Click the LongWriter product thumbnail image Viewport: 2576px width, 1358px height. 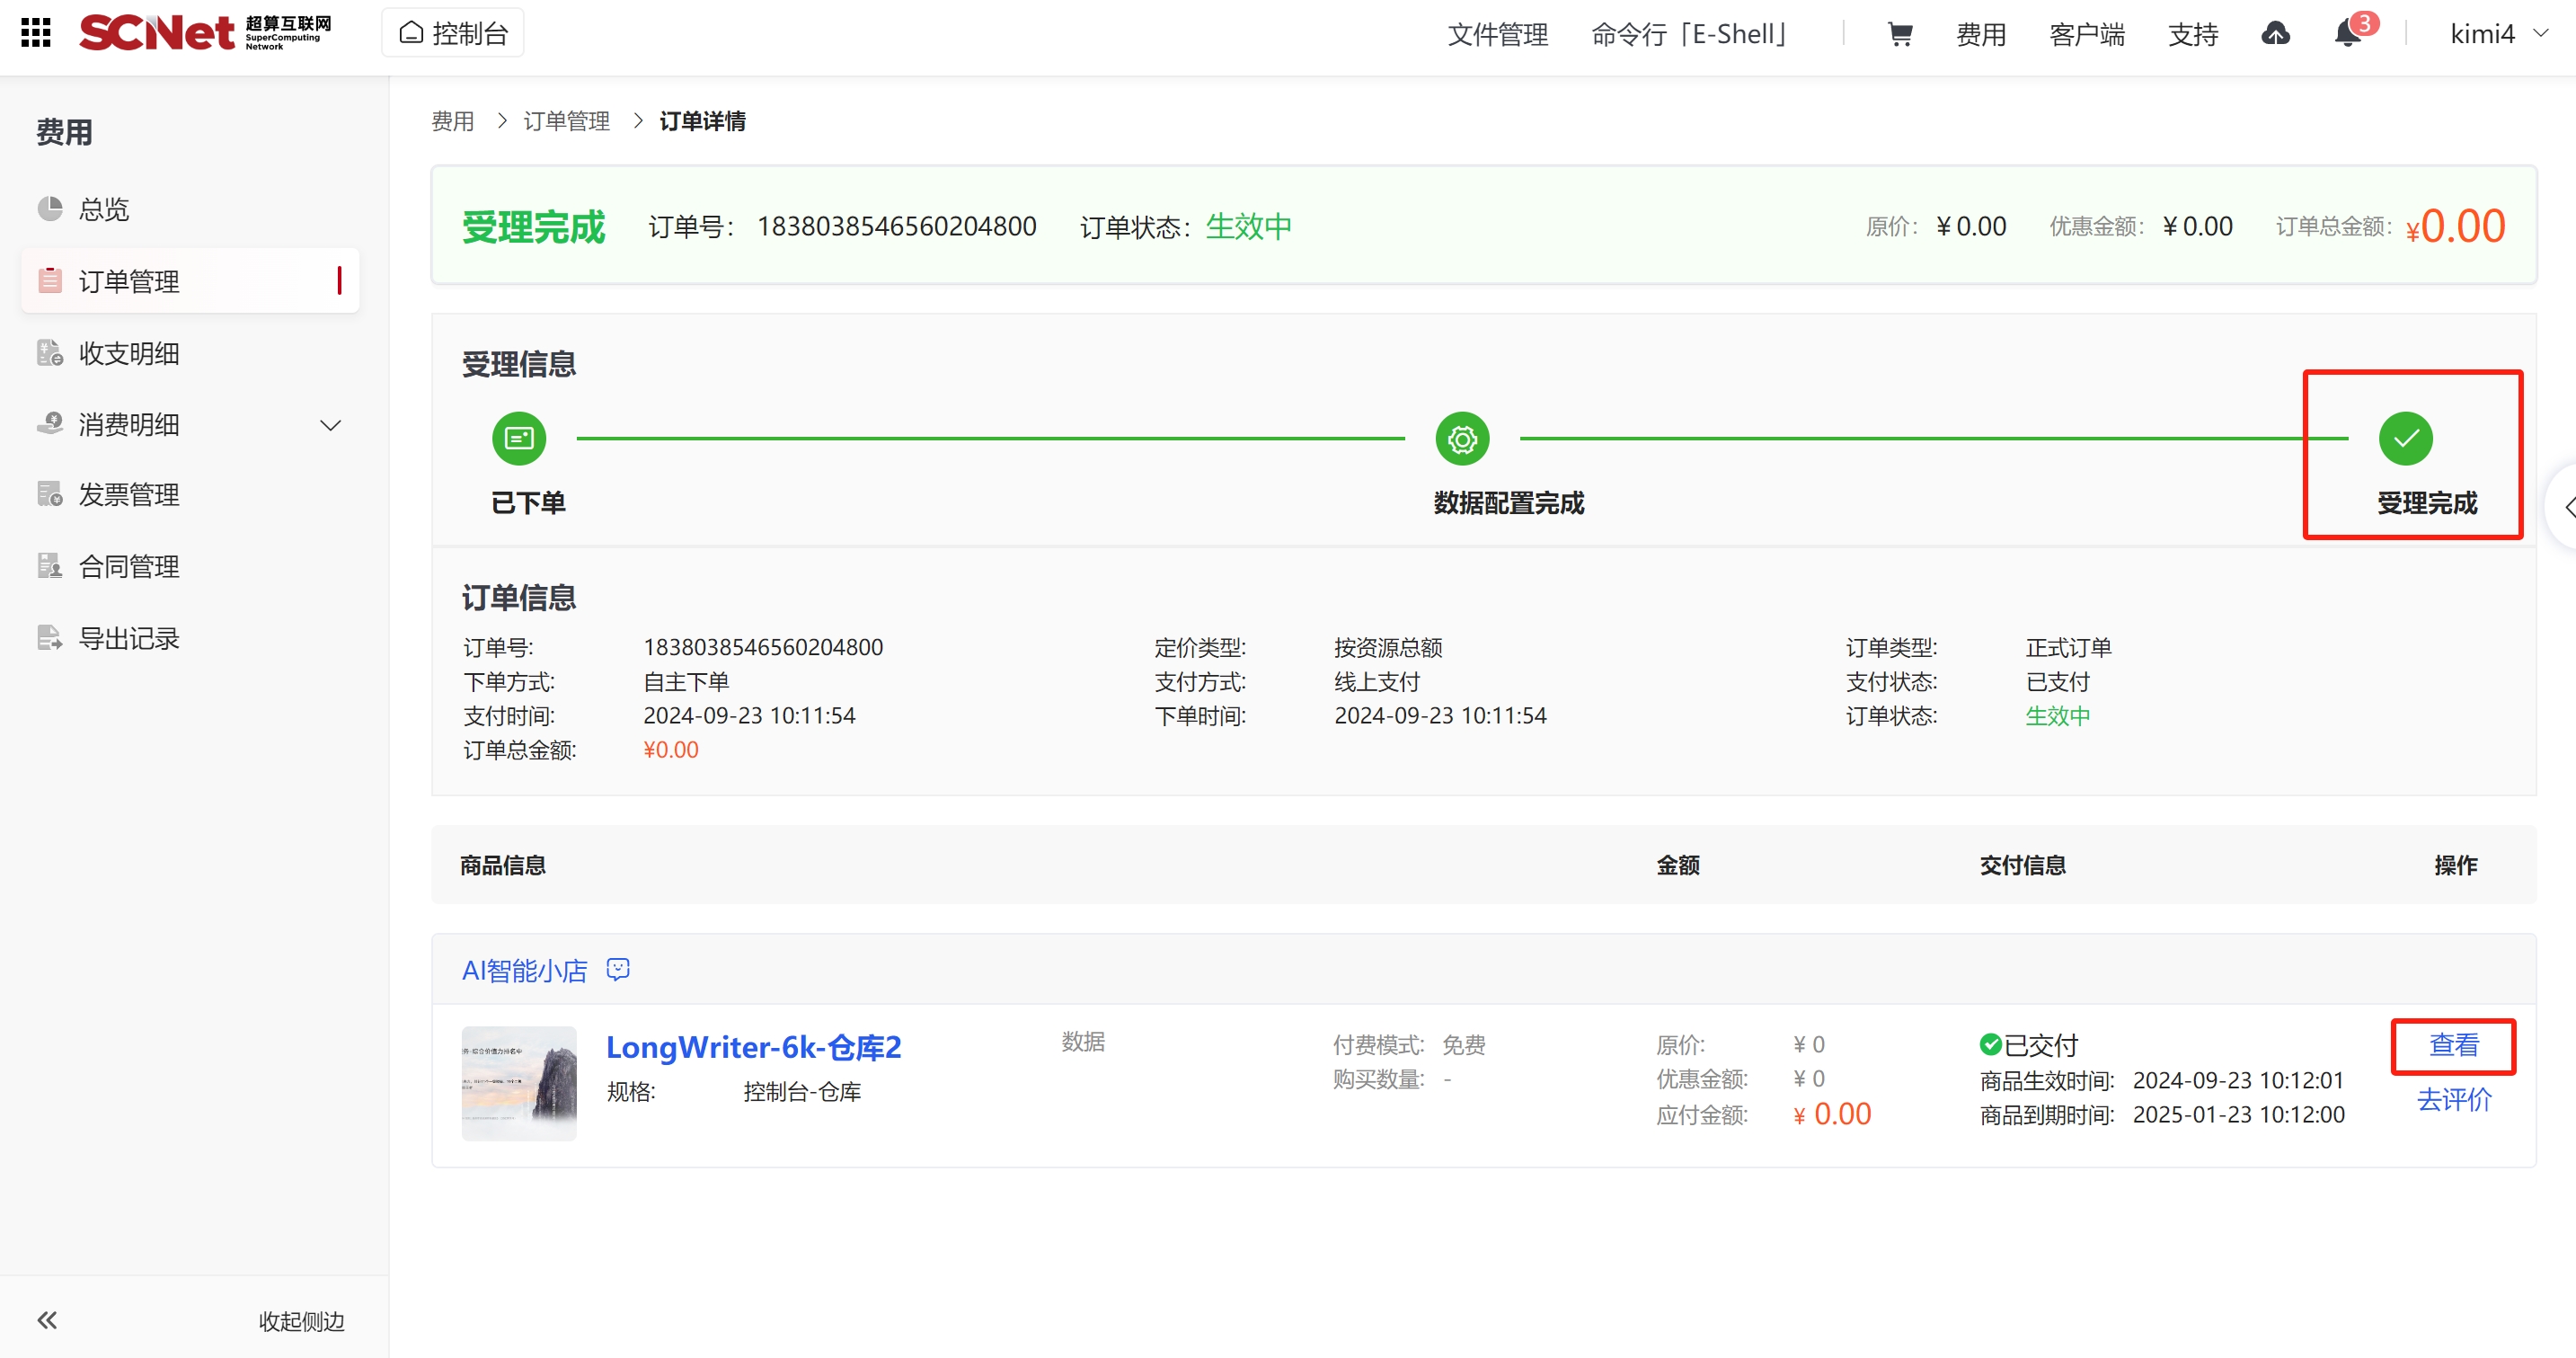519,1083
